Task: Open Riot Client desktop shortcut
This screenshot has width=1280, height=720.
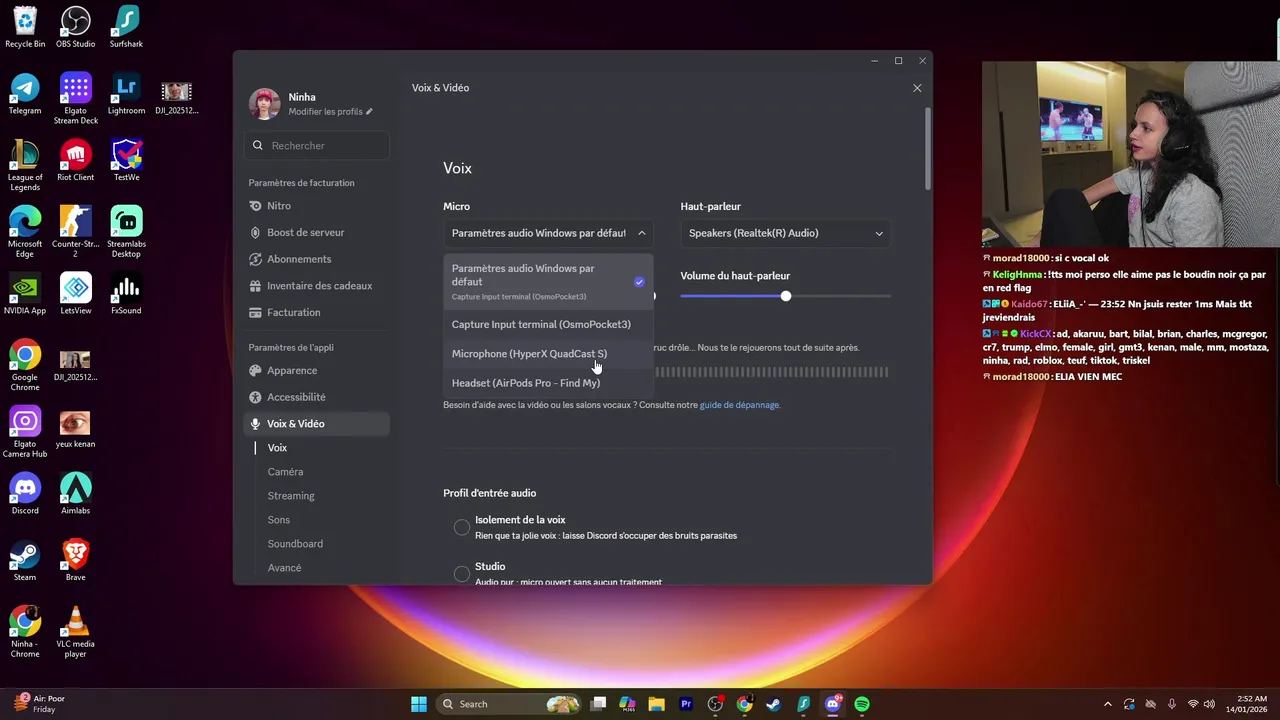Action: (76, 160)
